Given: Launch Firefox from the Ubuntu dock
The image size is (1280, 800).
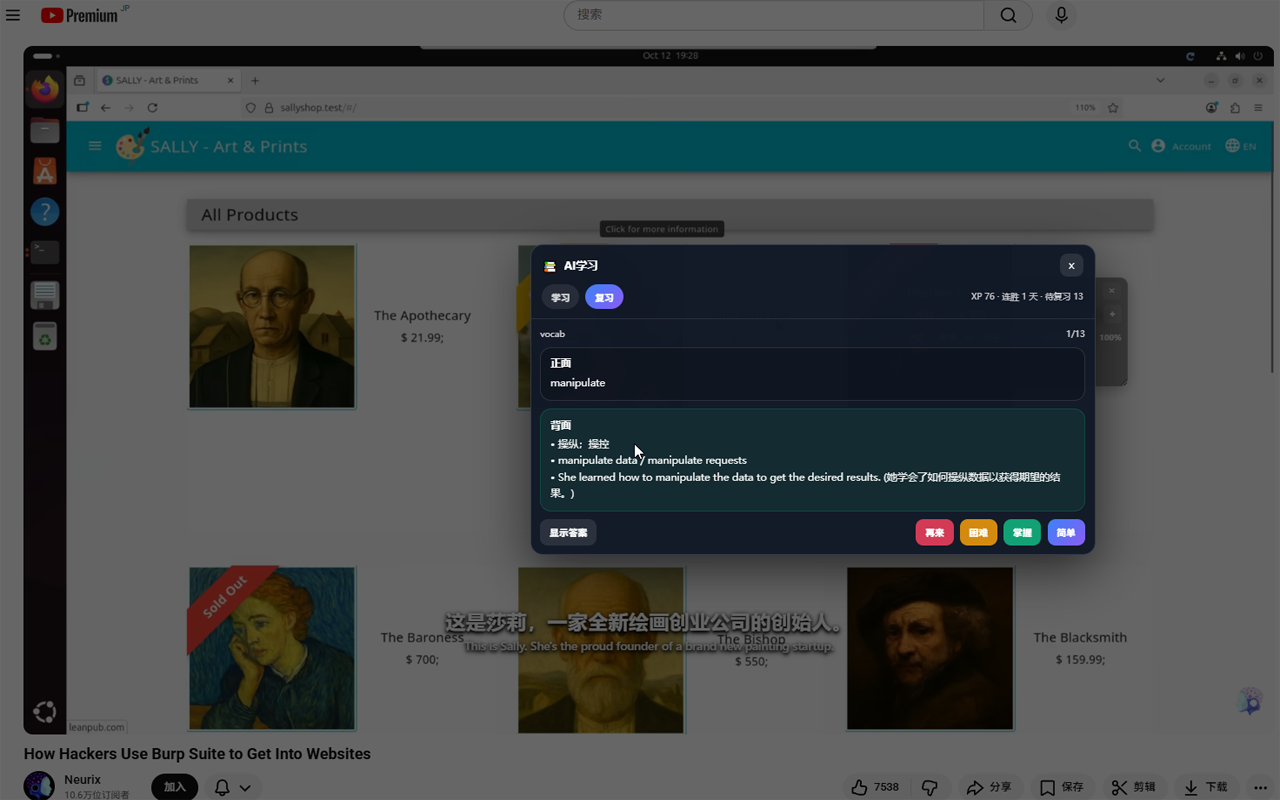Looking at the screenshot, I should coord(44,89).
